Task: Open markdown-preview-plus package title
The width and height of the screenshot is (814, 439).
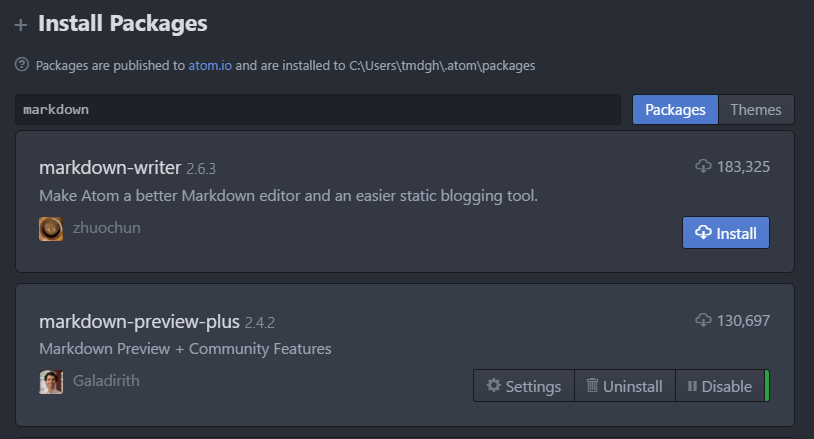Action: click(139, 322)
